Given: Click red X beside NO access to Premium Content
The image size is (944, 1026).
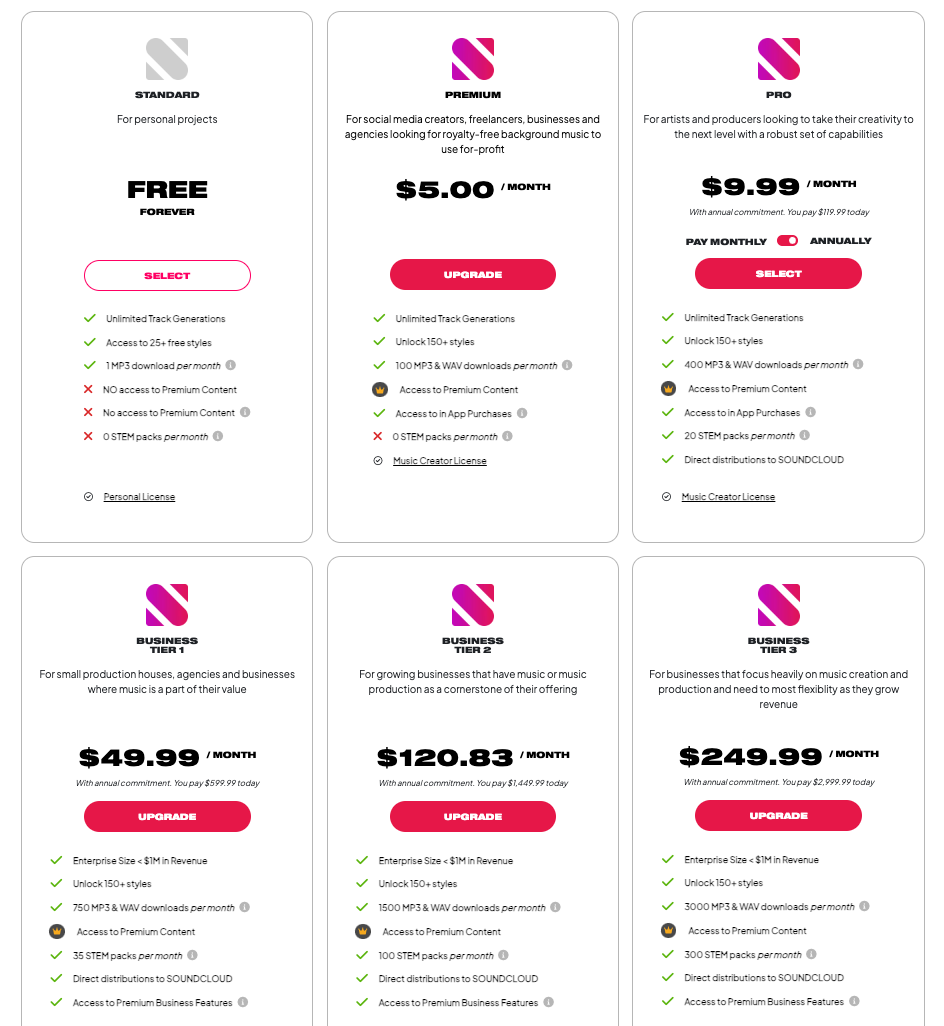Looking at the screenshot, I should point(88,390).
